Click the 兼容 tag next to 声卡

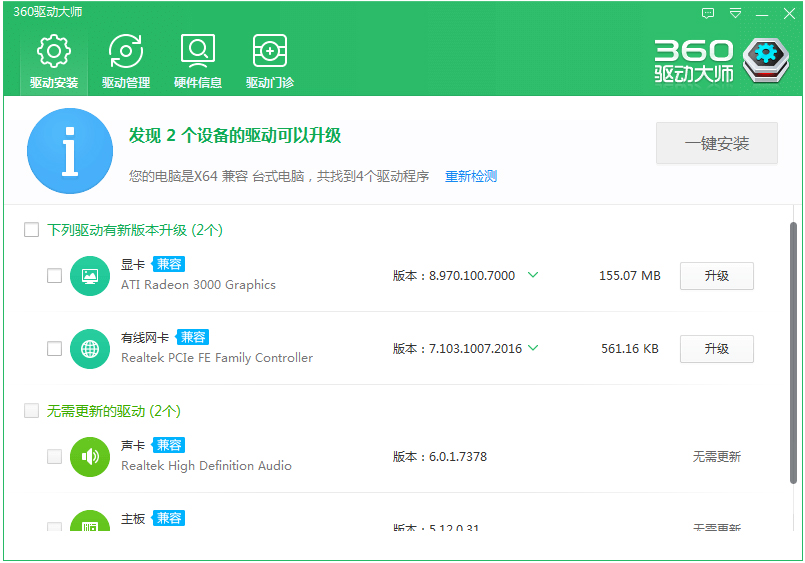click(x=169, y=444)
